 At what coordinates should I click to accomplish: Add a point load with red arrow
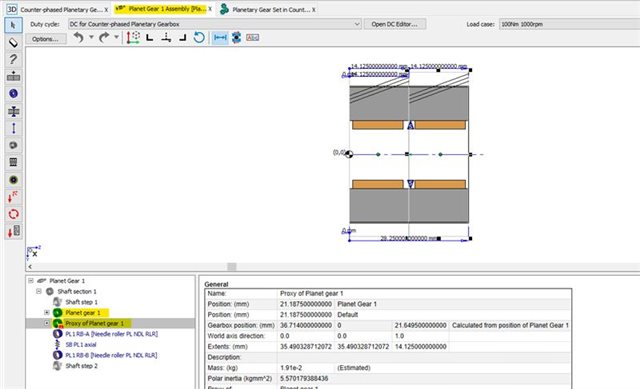click(x=13, y=197)
